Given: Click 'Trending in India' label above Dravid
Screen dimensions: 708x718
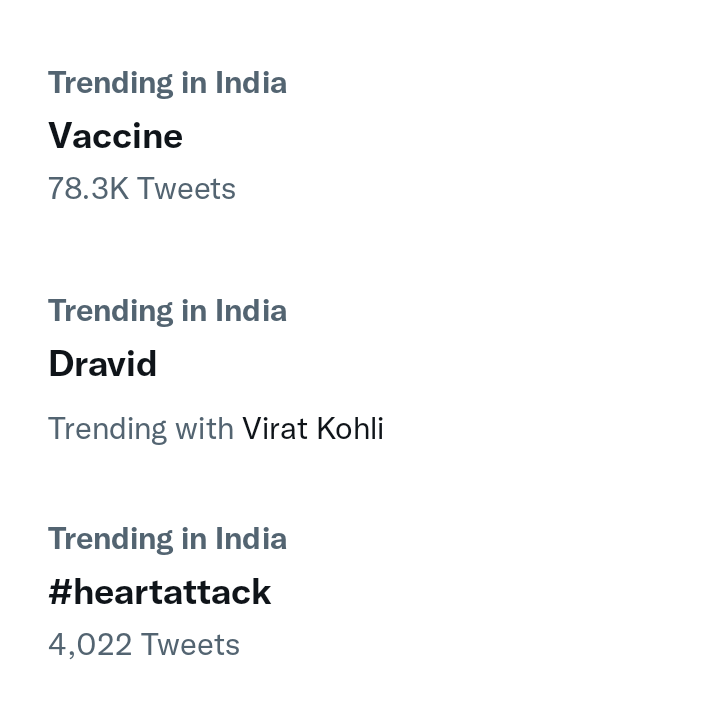Looking at the screenshot, I should point(168,311).
